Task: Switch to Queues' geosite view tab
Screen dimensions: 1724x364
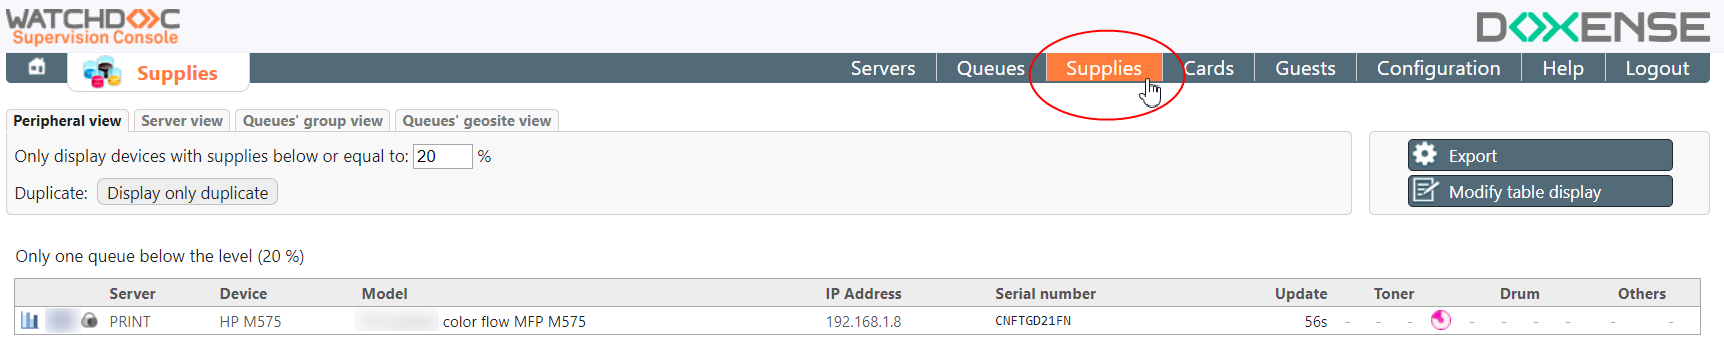Action: click(x=476, y=121)
